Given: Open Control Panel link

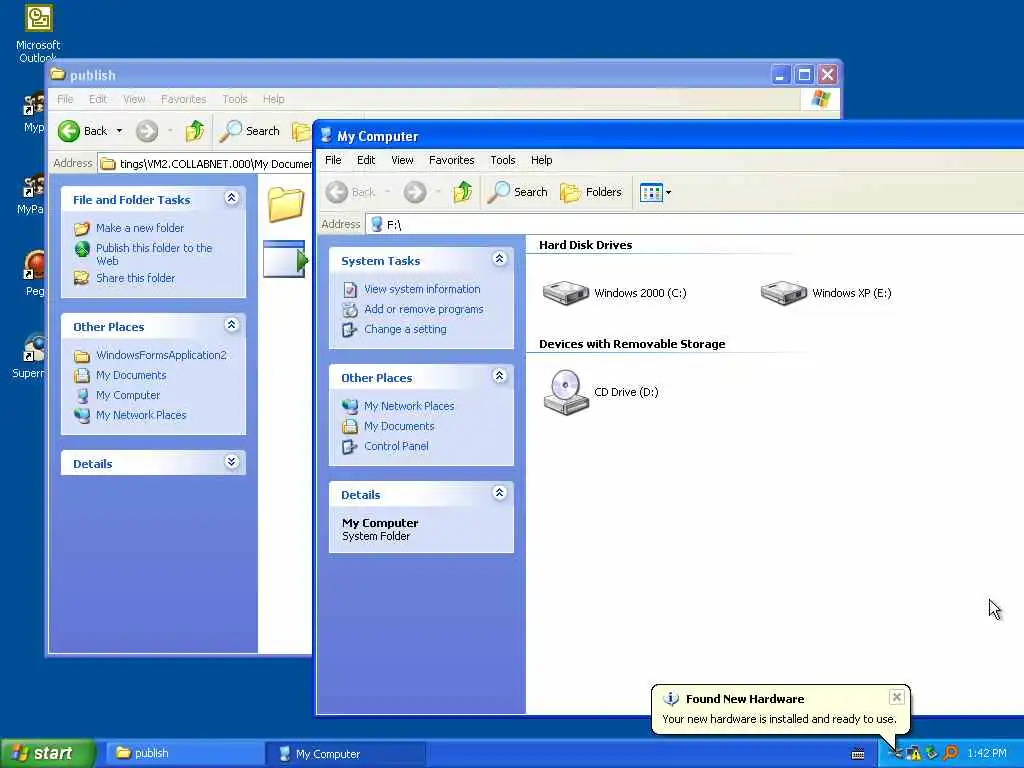Looking at the screenshot, I should (396, 446).
